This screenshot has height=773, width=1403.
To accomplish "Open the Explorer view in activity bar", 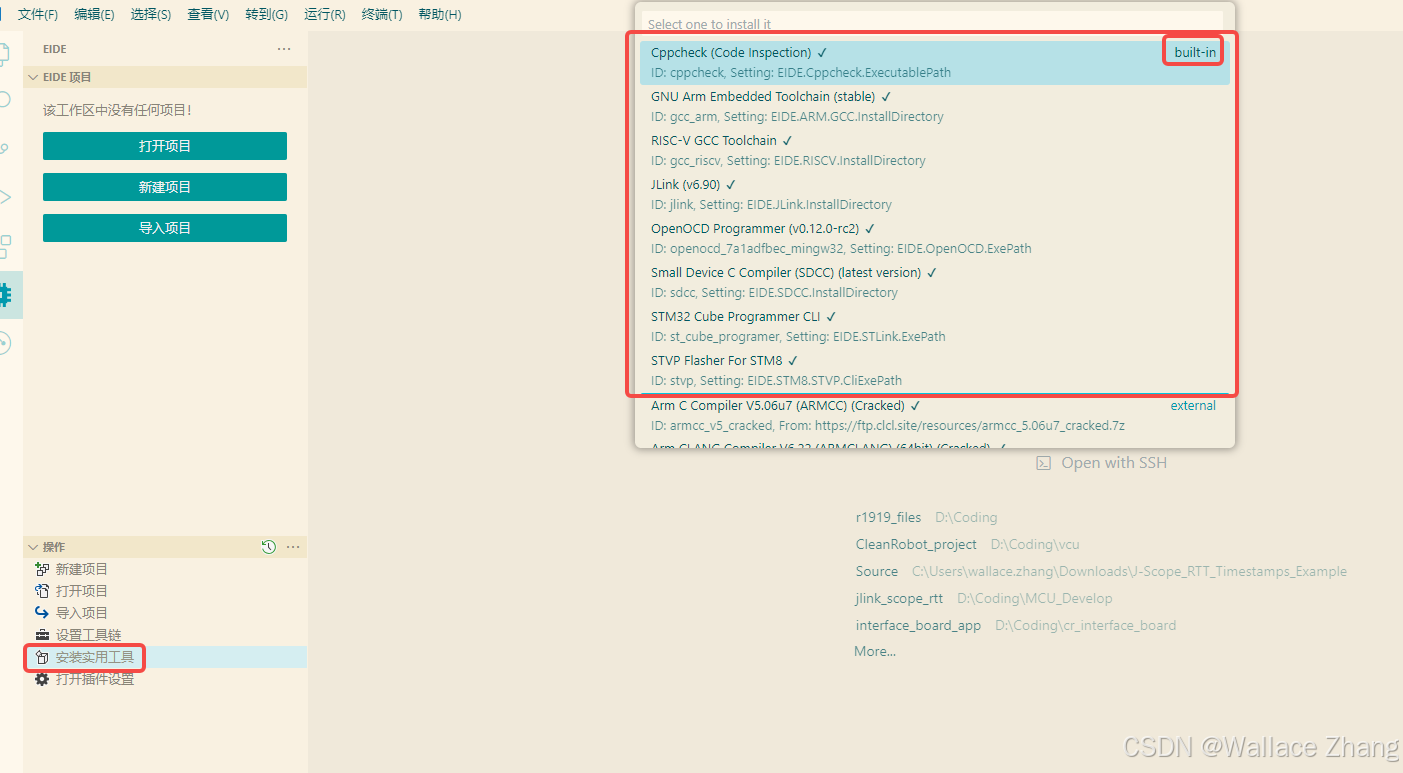I will coord(4,54).
